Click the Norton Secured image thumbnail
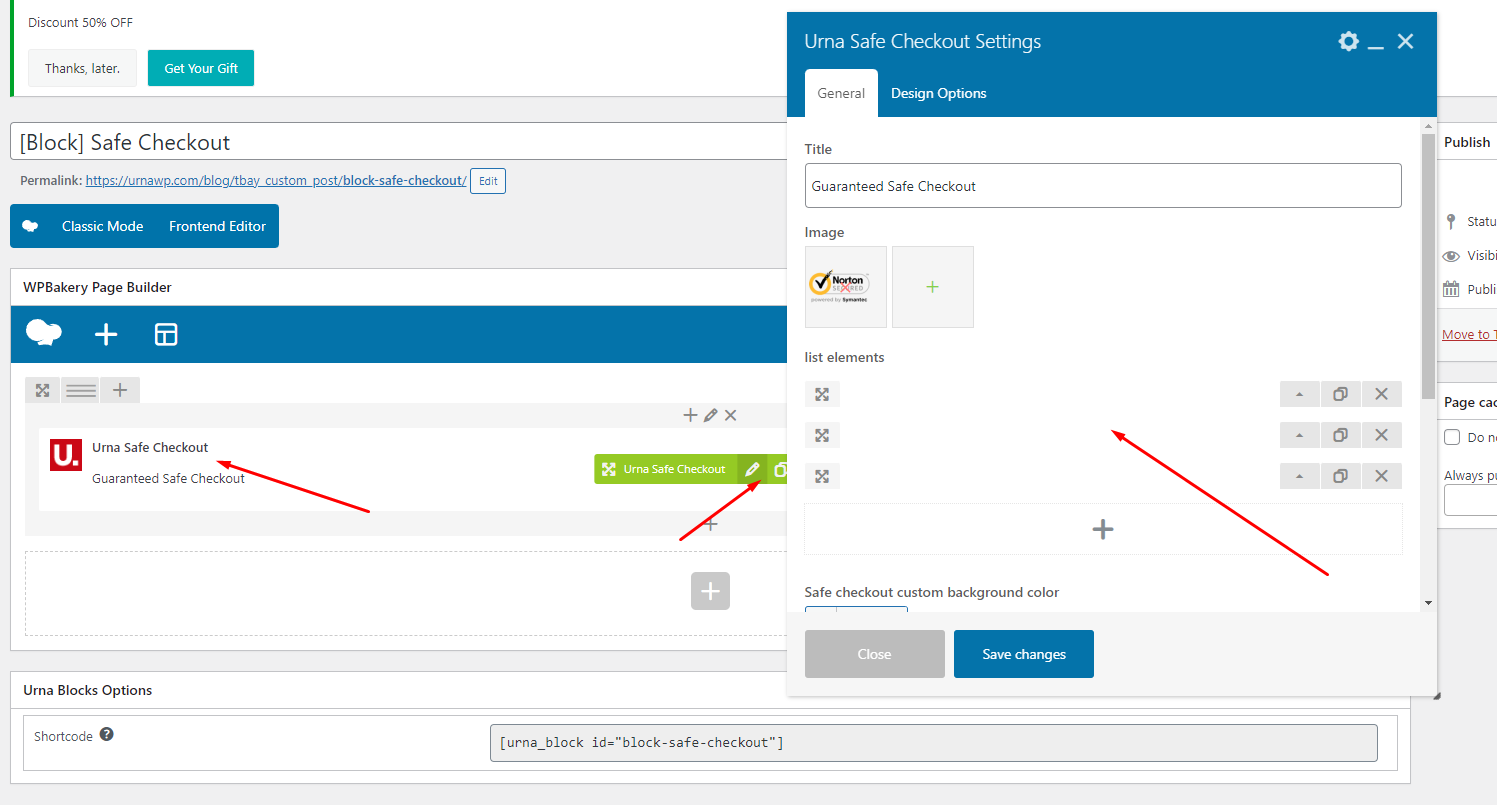The width and height of the screenshot is (1497, 805). click(x=846, y=287)
